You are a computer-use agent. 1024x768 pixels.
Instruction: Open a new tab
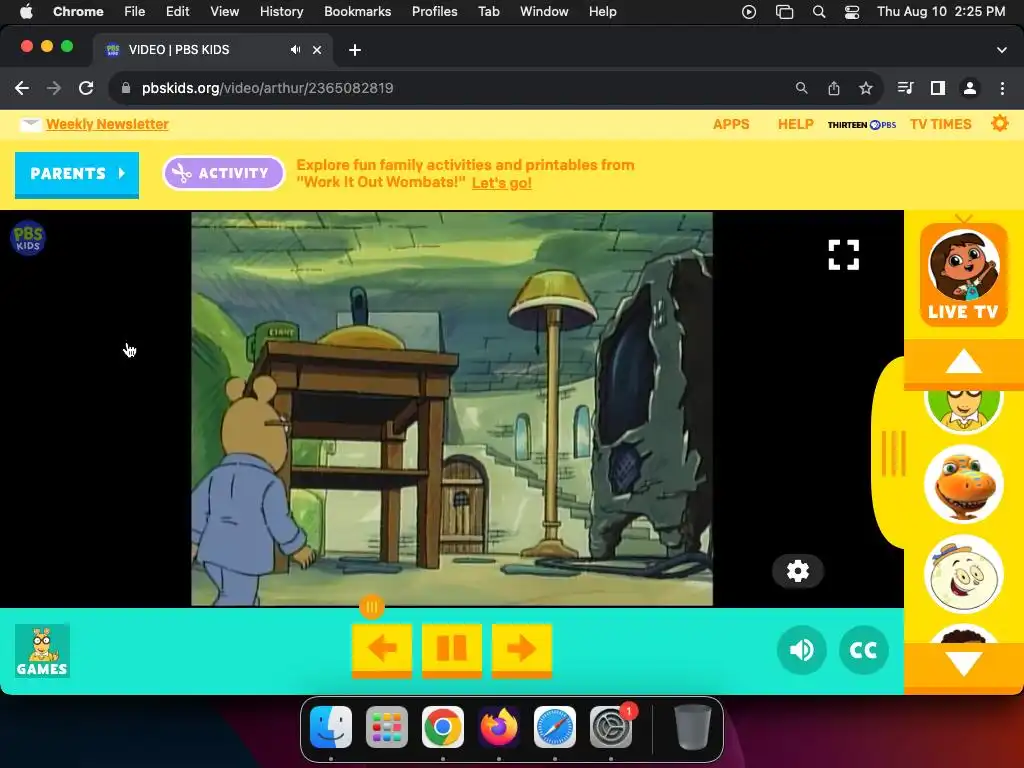tap(355, 50)
